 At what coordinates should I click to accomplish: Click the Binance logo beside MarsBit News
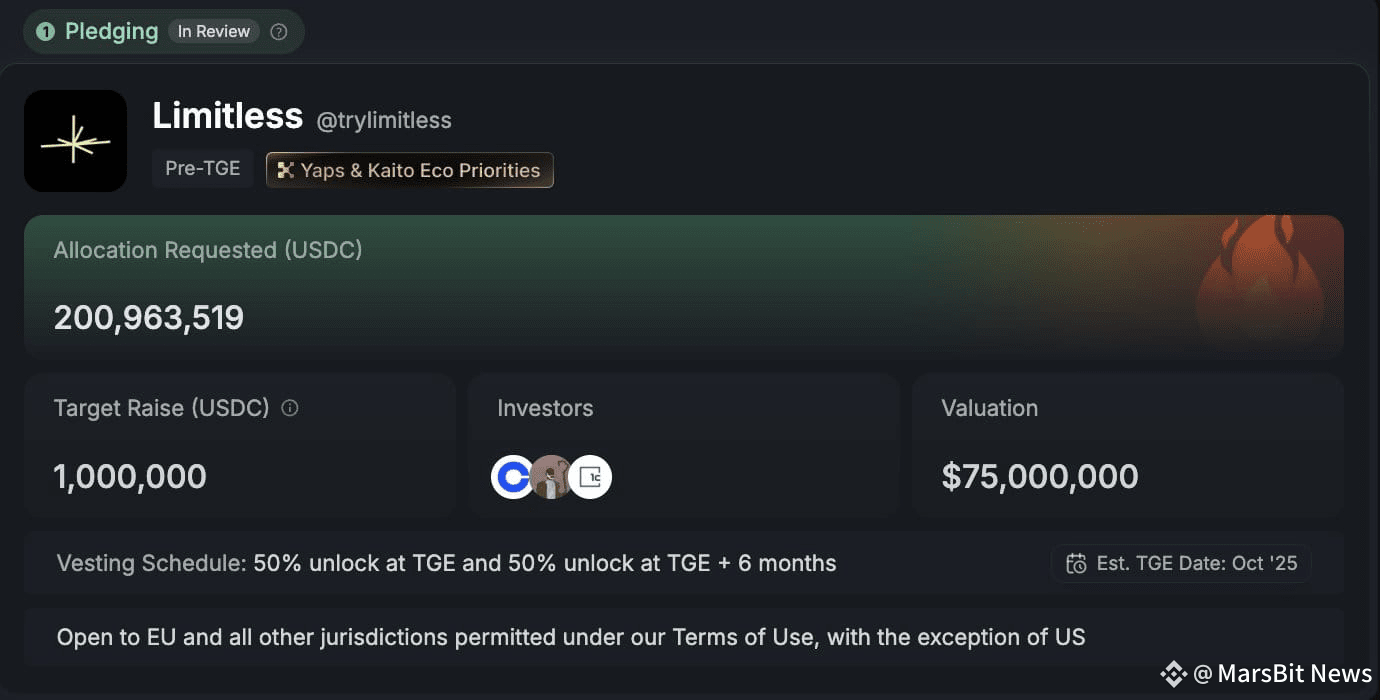click(1173, 674)
